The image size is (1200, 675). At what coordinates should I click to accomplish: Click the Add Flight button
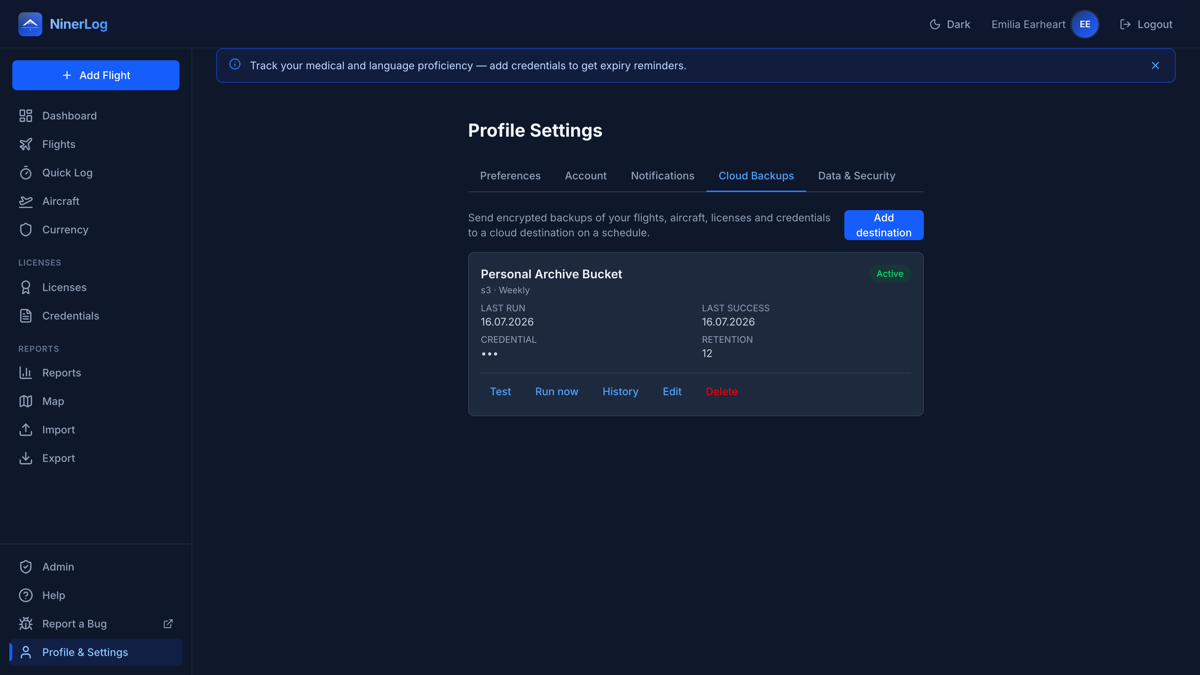pyautogui.click(x=96, y=75)
